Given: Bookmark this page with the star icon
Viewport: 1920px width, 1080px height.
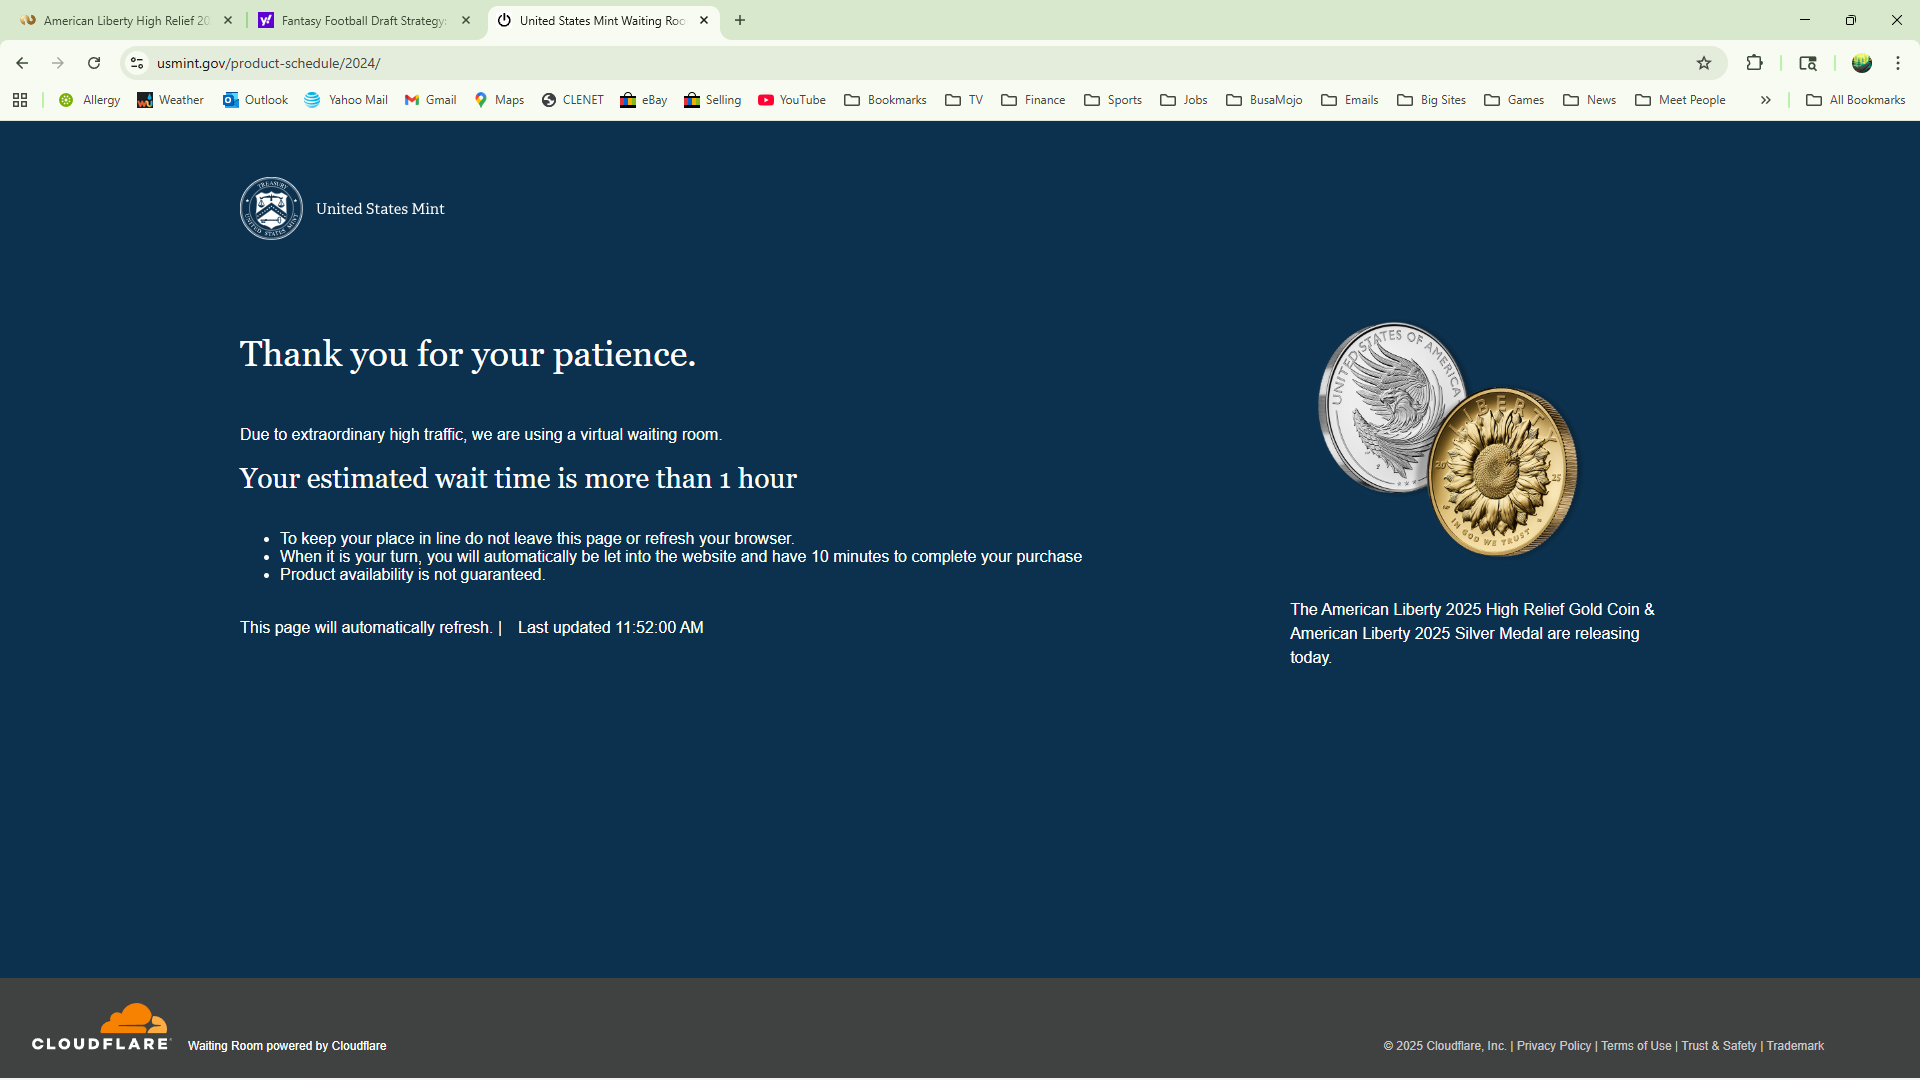Looking at the screenshot, I should click(x=1704, y=63).
